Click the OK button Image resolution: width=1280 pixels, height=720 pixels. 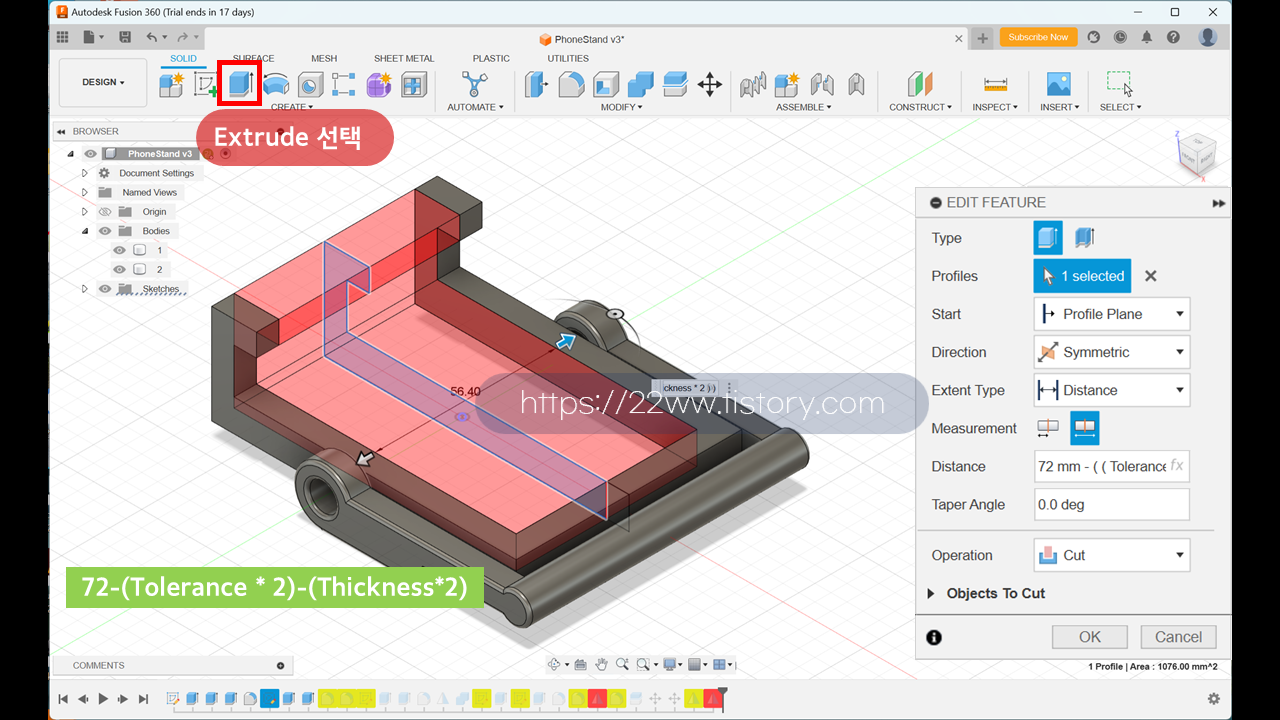[x=1090, y=637]
